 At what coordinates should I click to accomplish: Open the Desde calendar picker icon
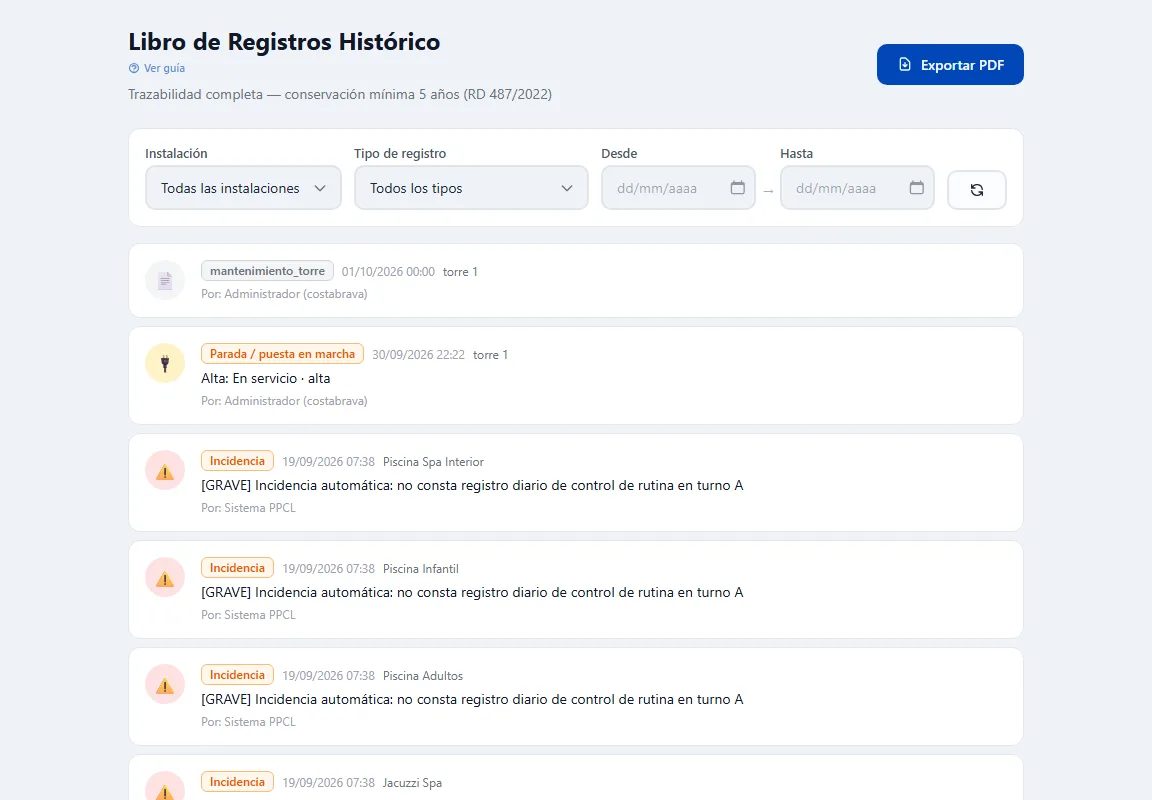point(738,187)
